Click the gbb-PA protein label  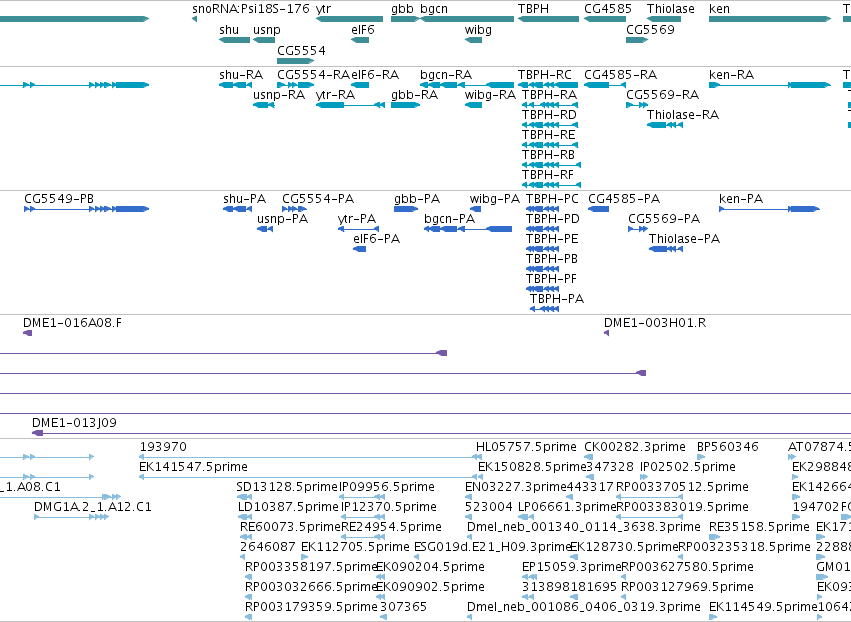tap(417, 199)
